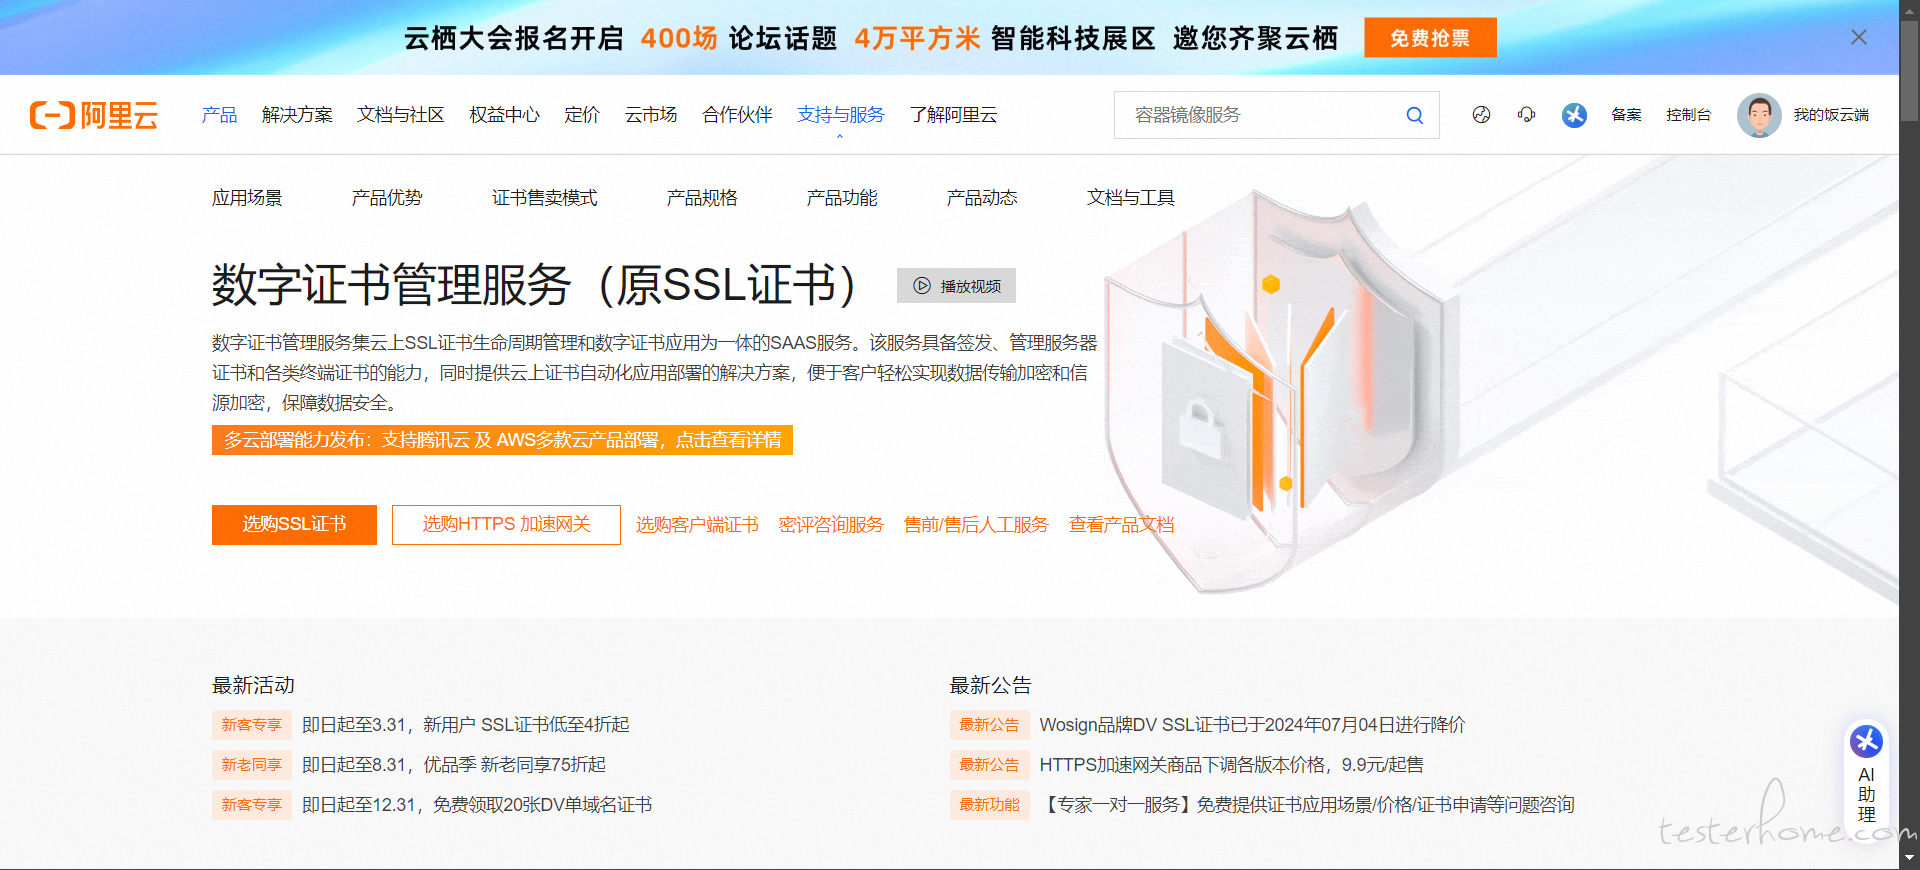Open the 产品 menu
The width and height of the screenshot is (1920, 870).
(x=220, y=115)
